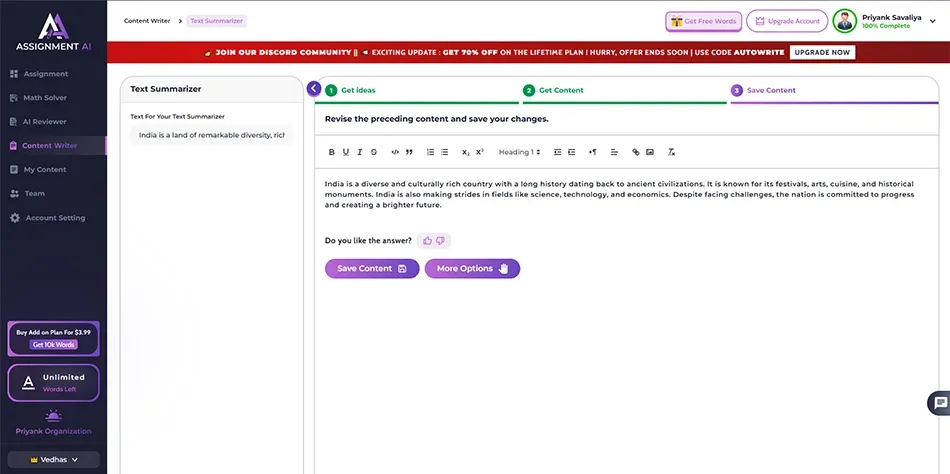
Task: Click the summarizer text input field
Action: point(211,135)
